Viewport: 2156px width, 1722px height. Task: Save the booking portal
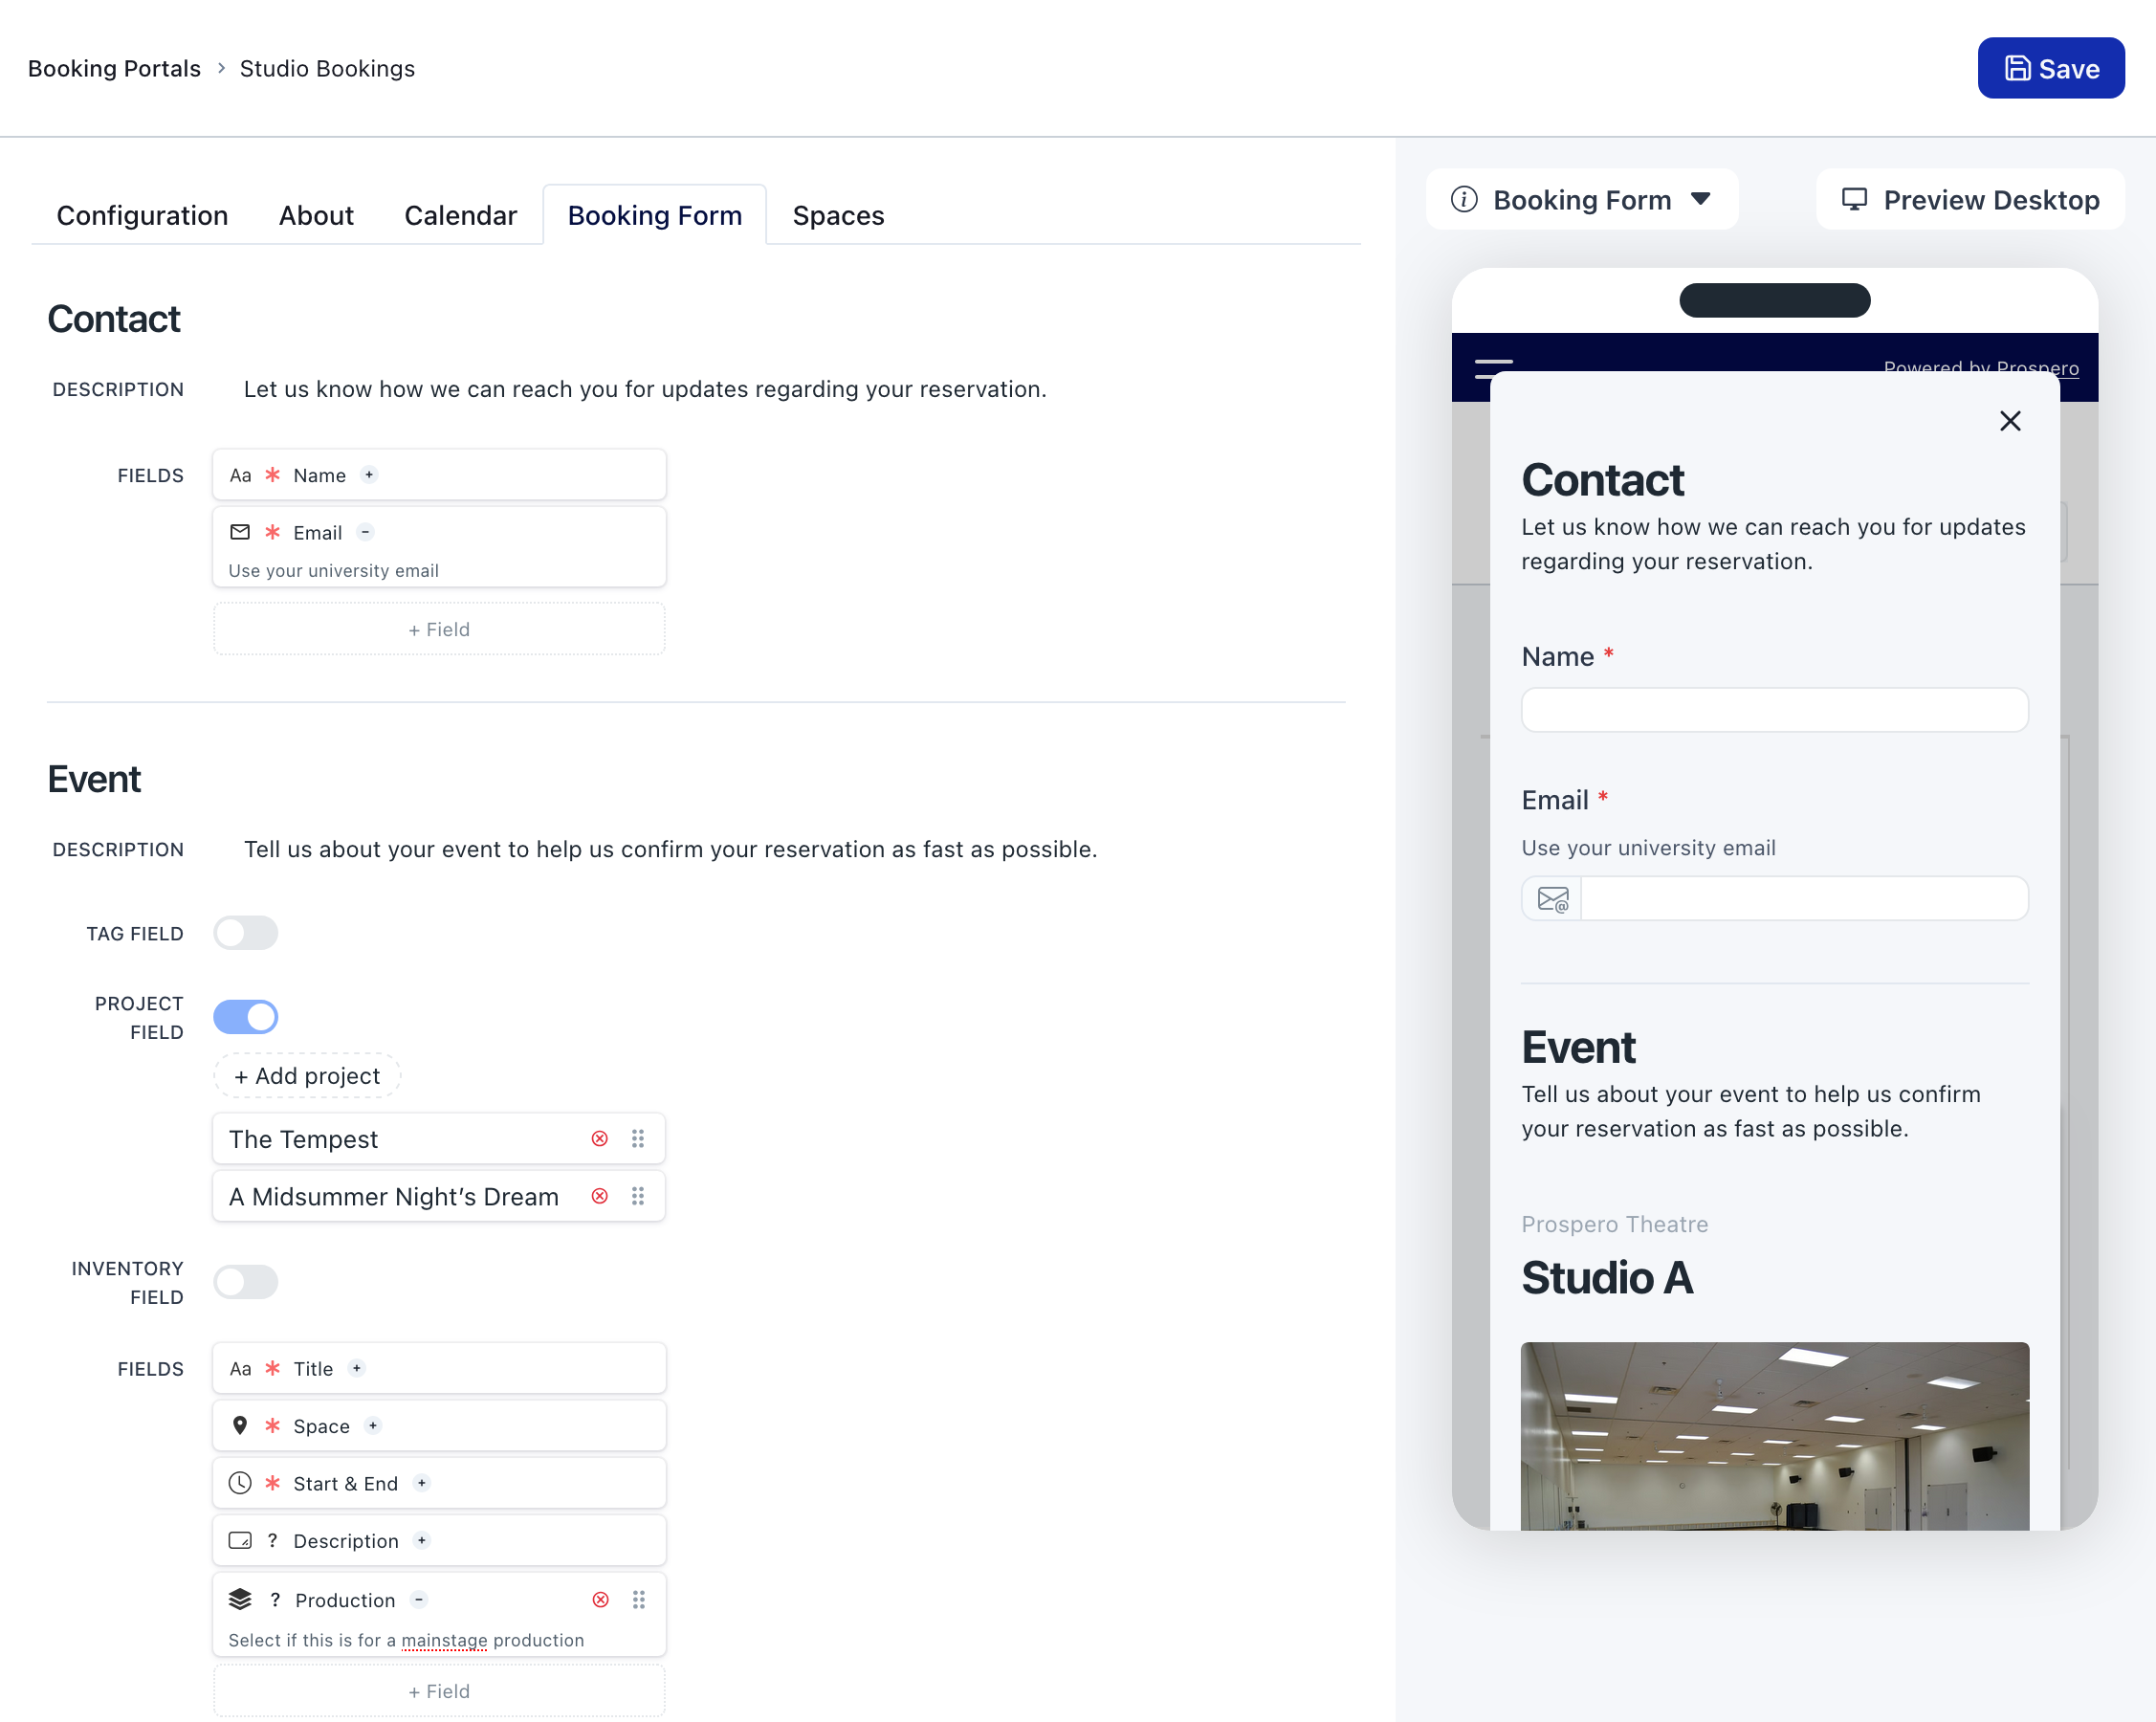point(2051,68)
